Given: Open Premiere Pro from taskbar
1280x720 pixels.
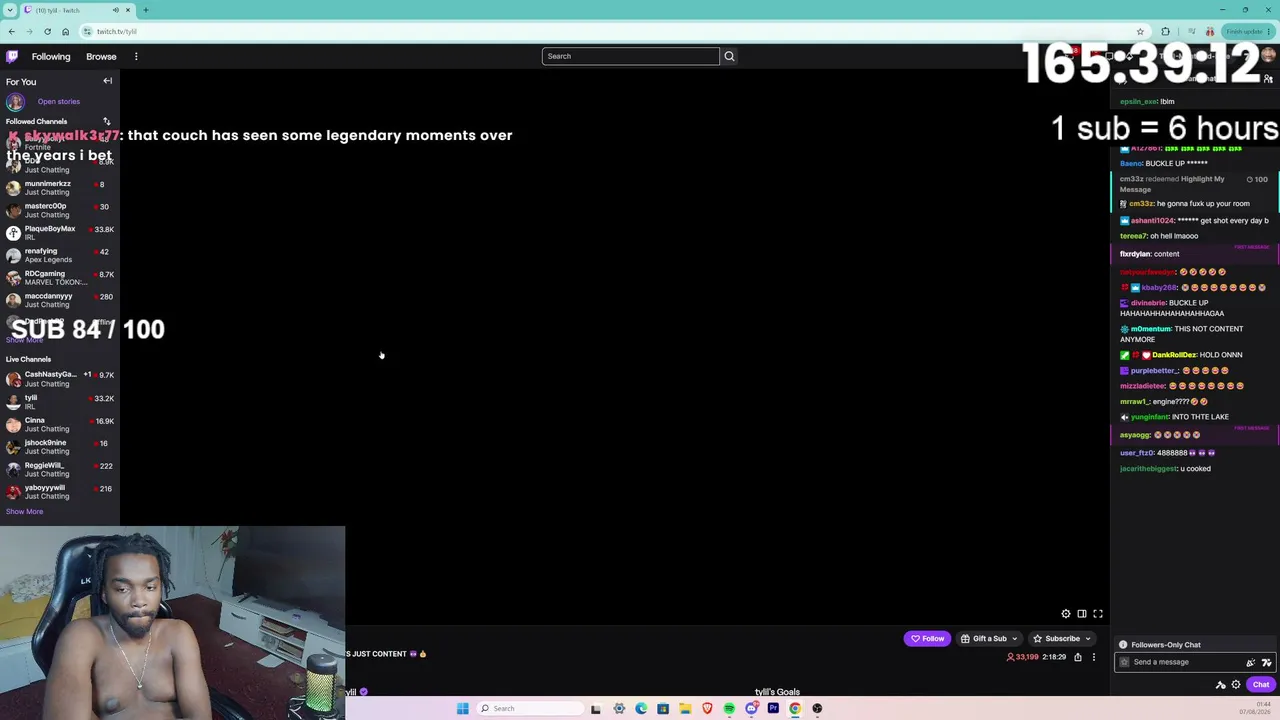Looking at the screenshot, I should pos(773,709).
